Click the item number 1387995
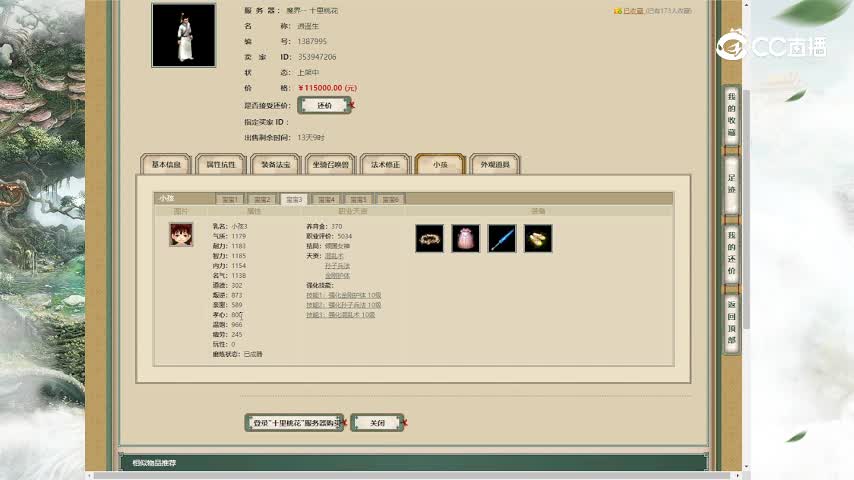Image resolution: width=854 pixels, height=480 pixels. [x=312, y=41]
